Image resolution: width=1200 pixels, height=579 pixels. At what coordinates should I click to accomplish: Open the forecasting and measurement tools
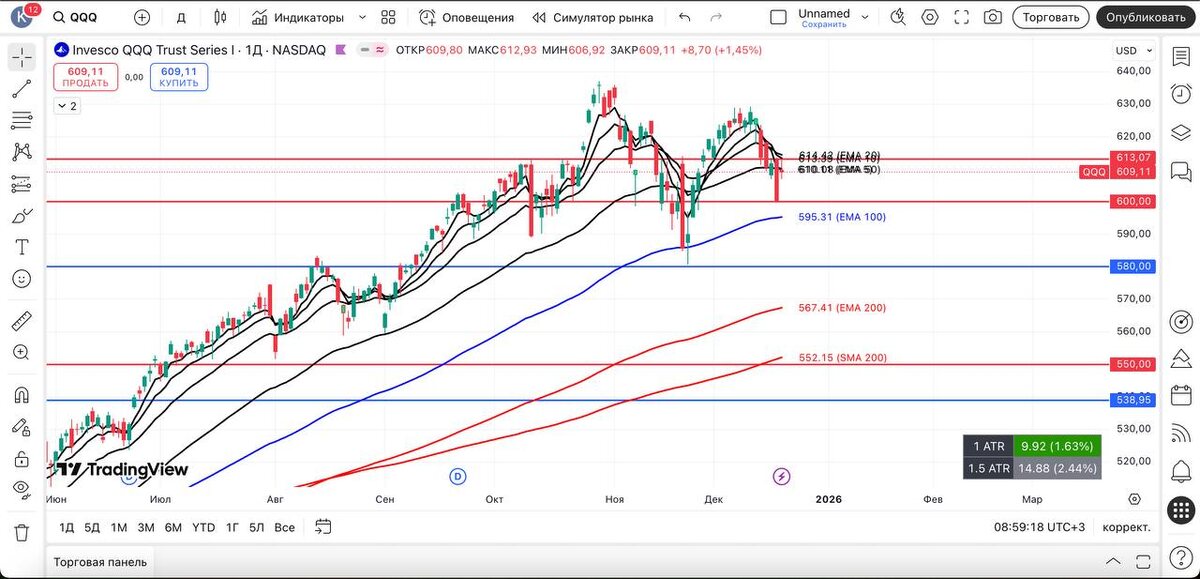point(21,184)
